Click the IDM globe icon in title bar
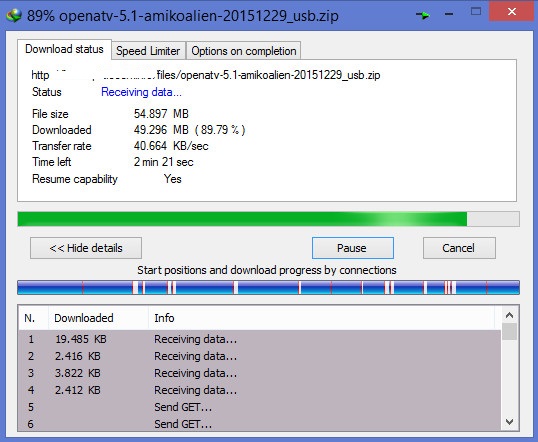Image resolution: width=538 pixels, height=442 pixels. (14, 15)
